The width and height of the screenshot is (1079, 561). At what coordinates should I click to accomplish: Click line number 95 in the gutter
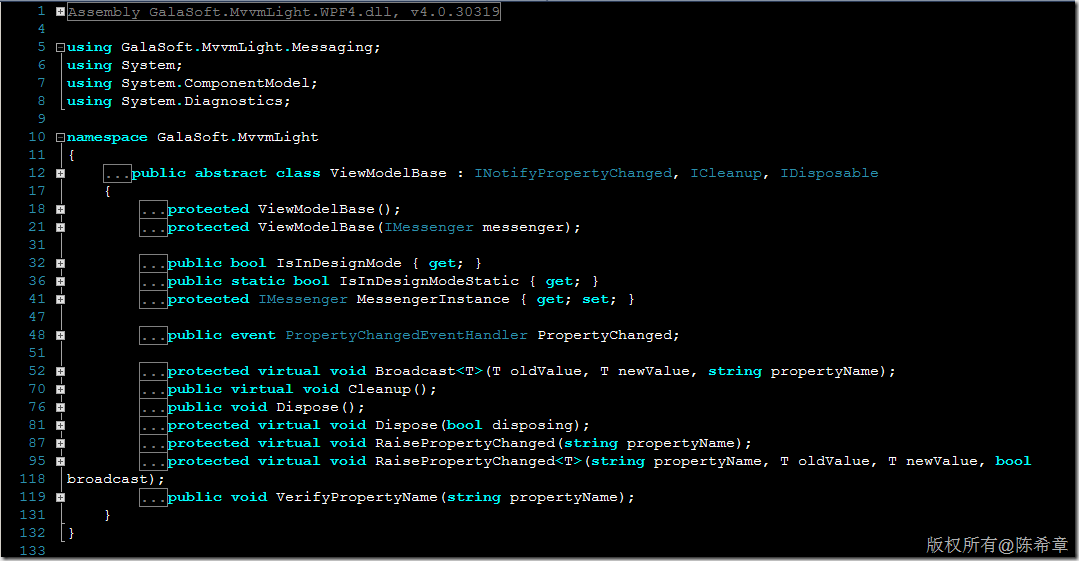pos(37,461)
